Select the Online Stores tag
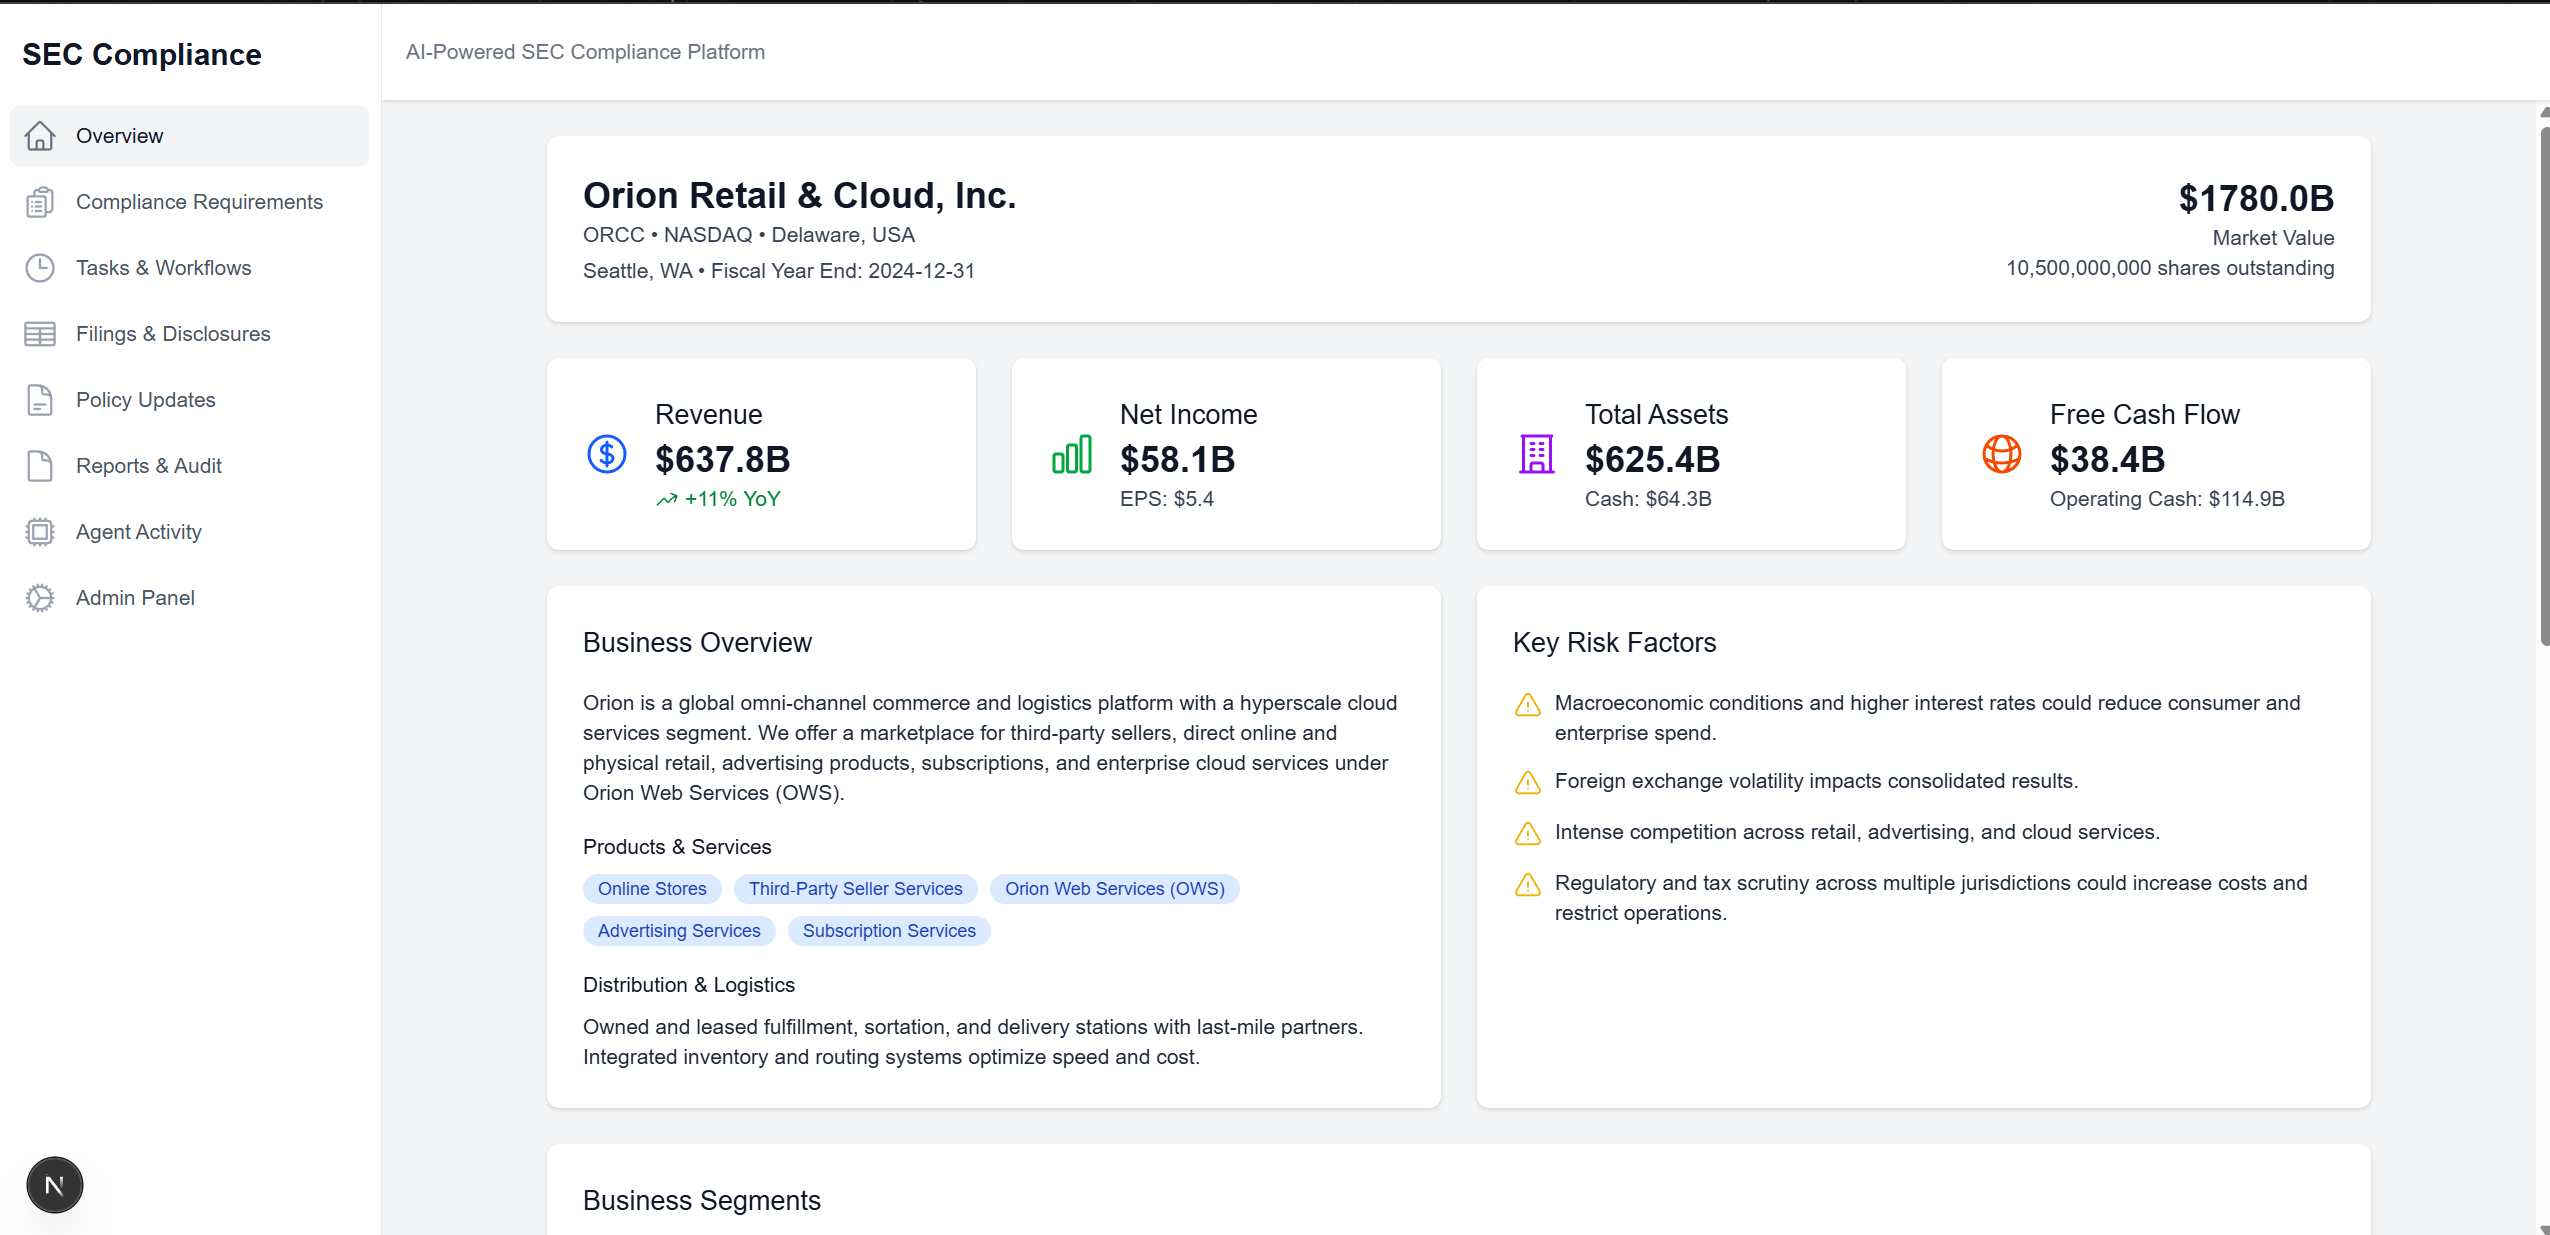The width and height of the screenshot is (2550, 1235). coord(652,889)
